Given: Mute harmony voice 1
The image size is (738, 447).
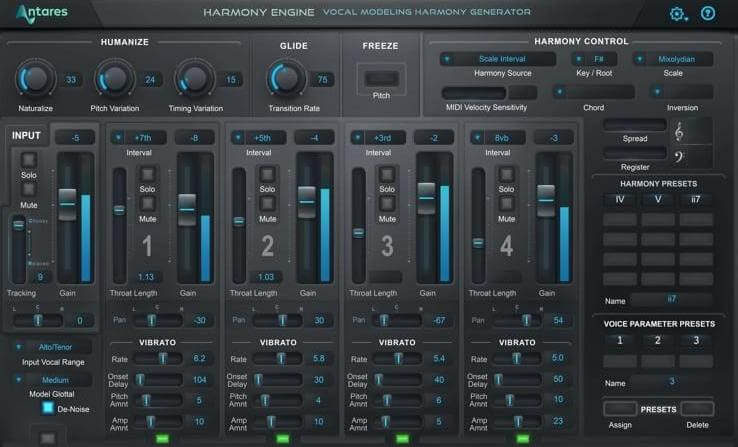Looking at the screenshot, I should point(147,204).
